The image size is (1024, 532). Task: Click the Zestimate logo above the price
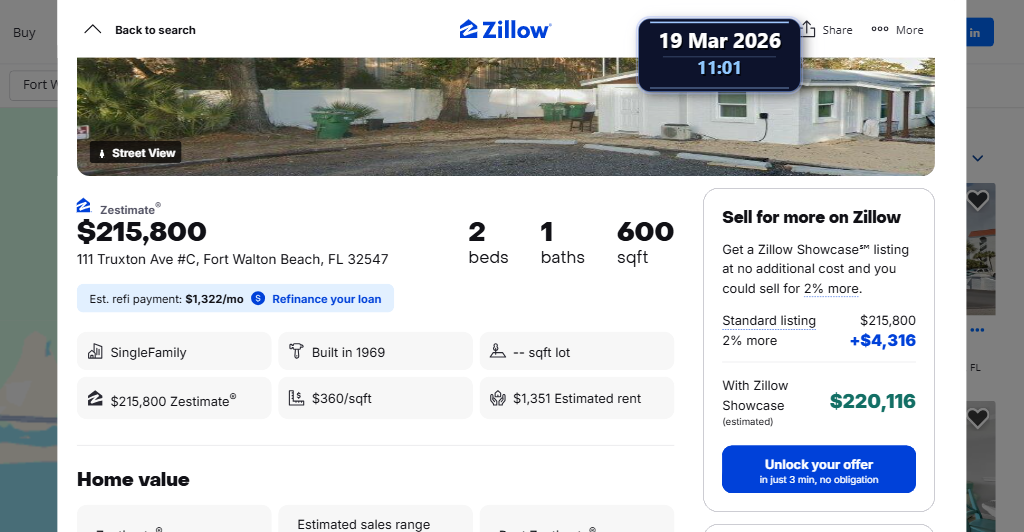[84, 206]
